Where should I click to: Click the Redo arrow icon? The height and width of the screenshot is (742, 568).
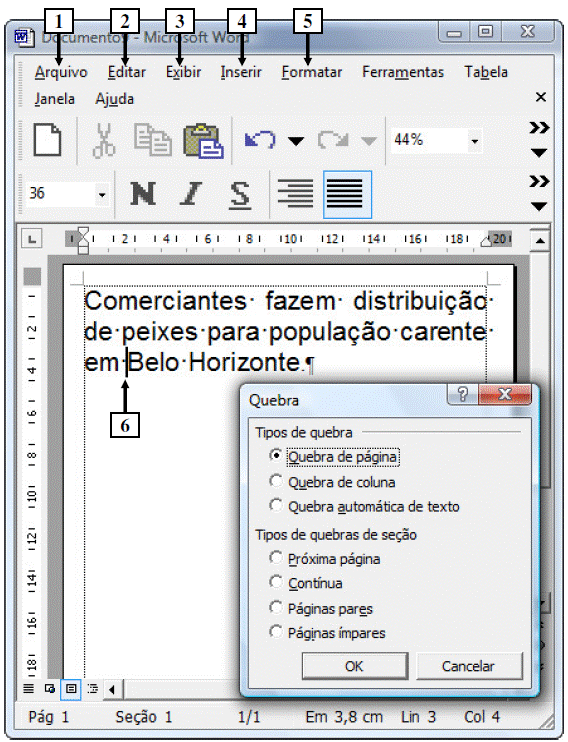coord(333,140)
